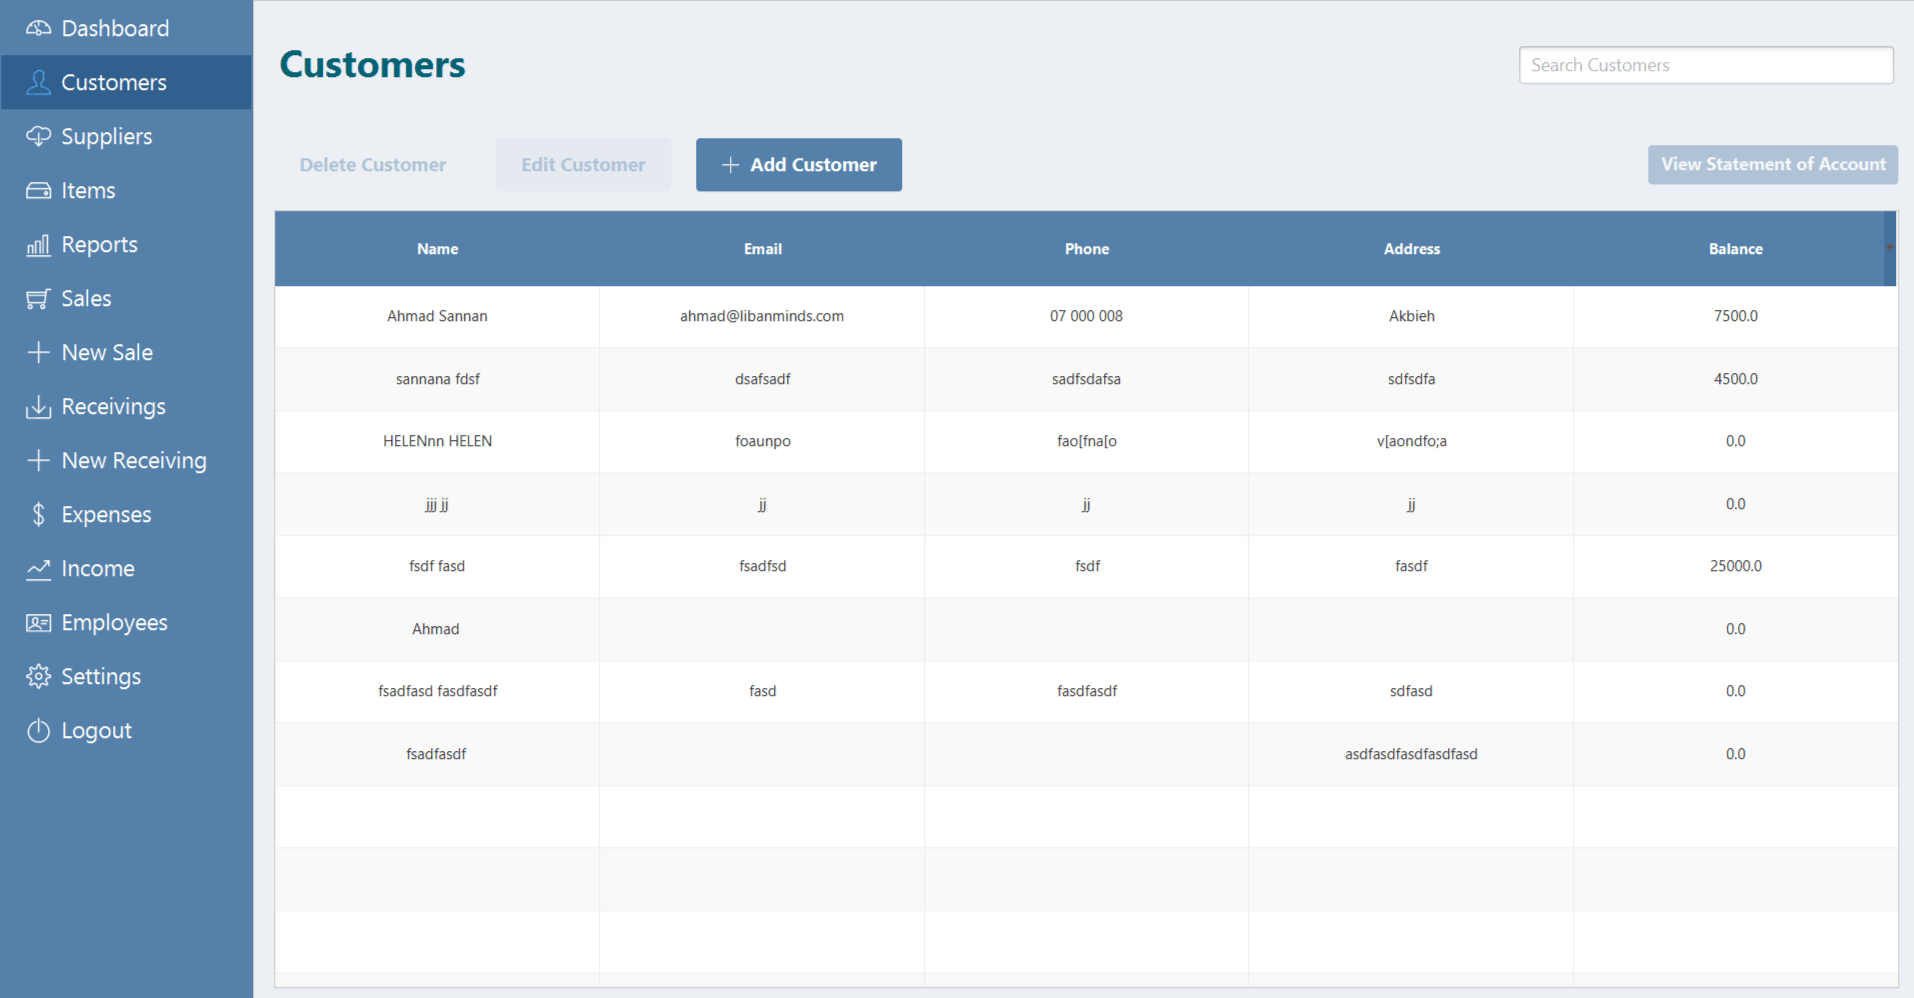The image size is (1914, 998).
Task: Click the table's vertical scrollbar
Action: (1889, 249)
